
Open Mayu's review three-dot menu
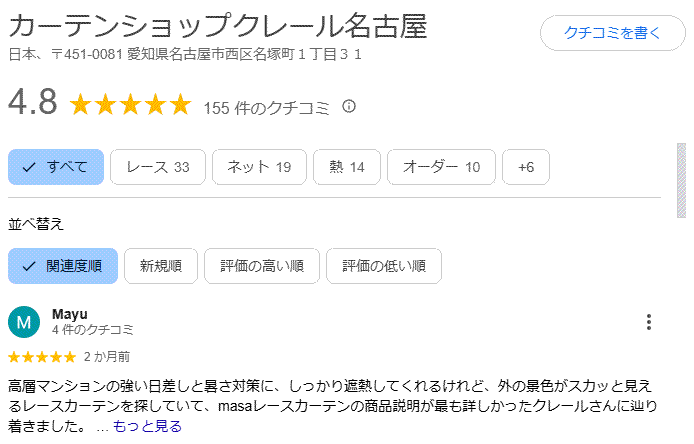648,322
